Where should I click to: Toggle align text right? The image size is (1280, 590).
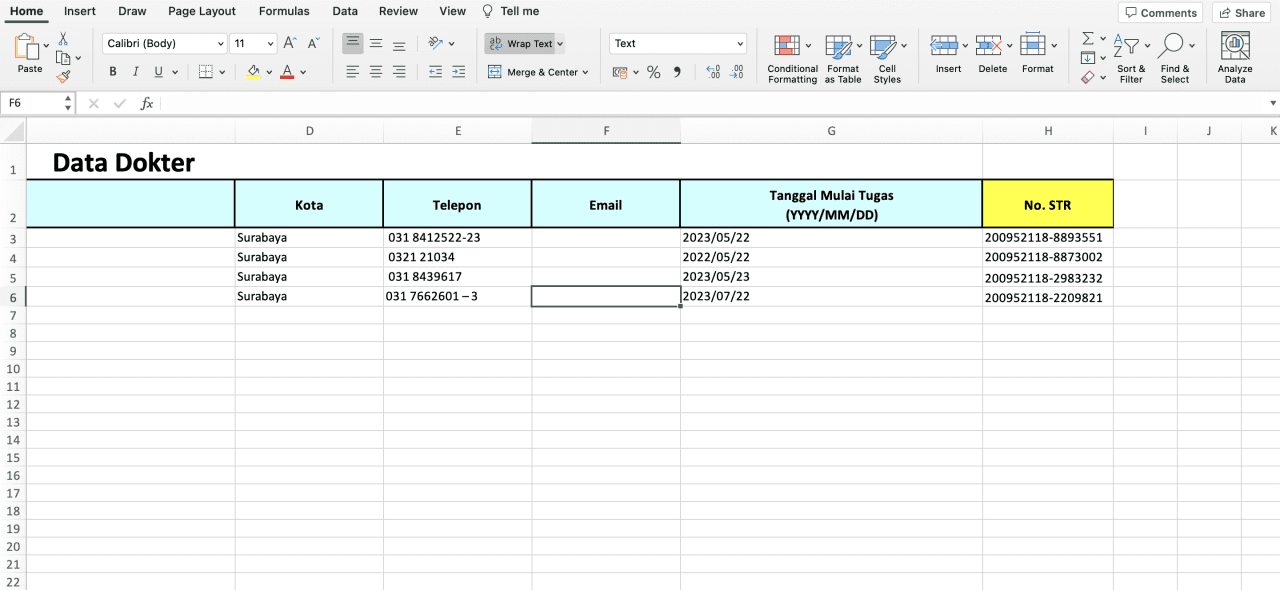coord(399,72)
